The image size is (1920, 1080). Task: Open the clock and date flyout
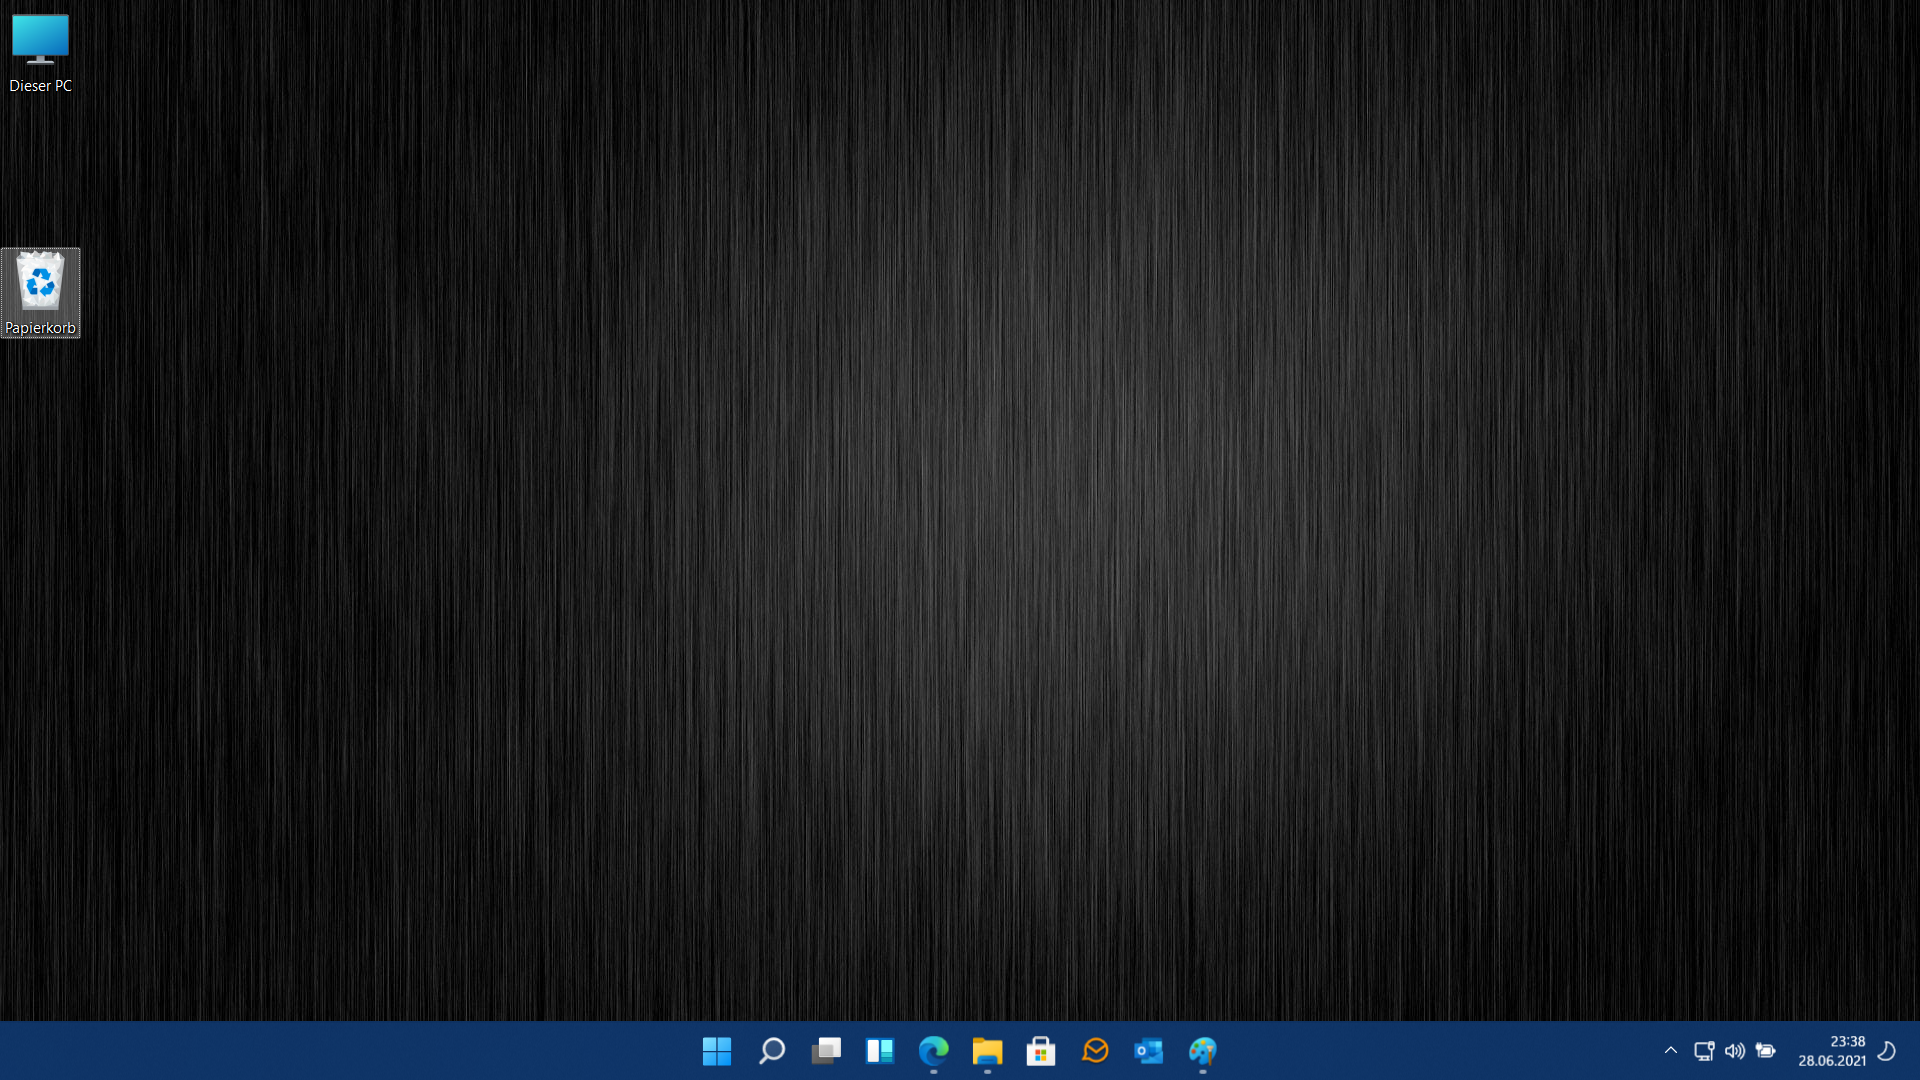pyautogui.click(x=1832, y=1051)
